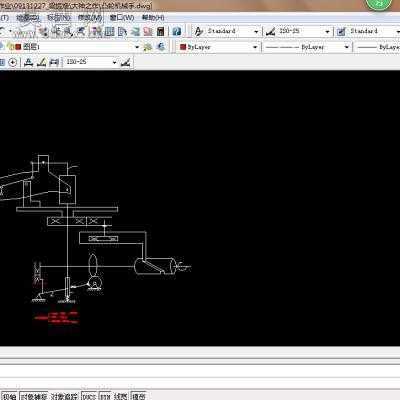Click the Center Mark dimension icon
Viewport: 400px width, 400px height.
point(13,62)
